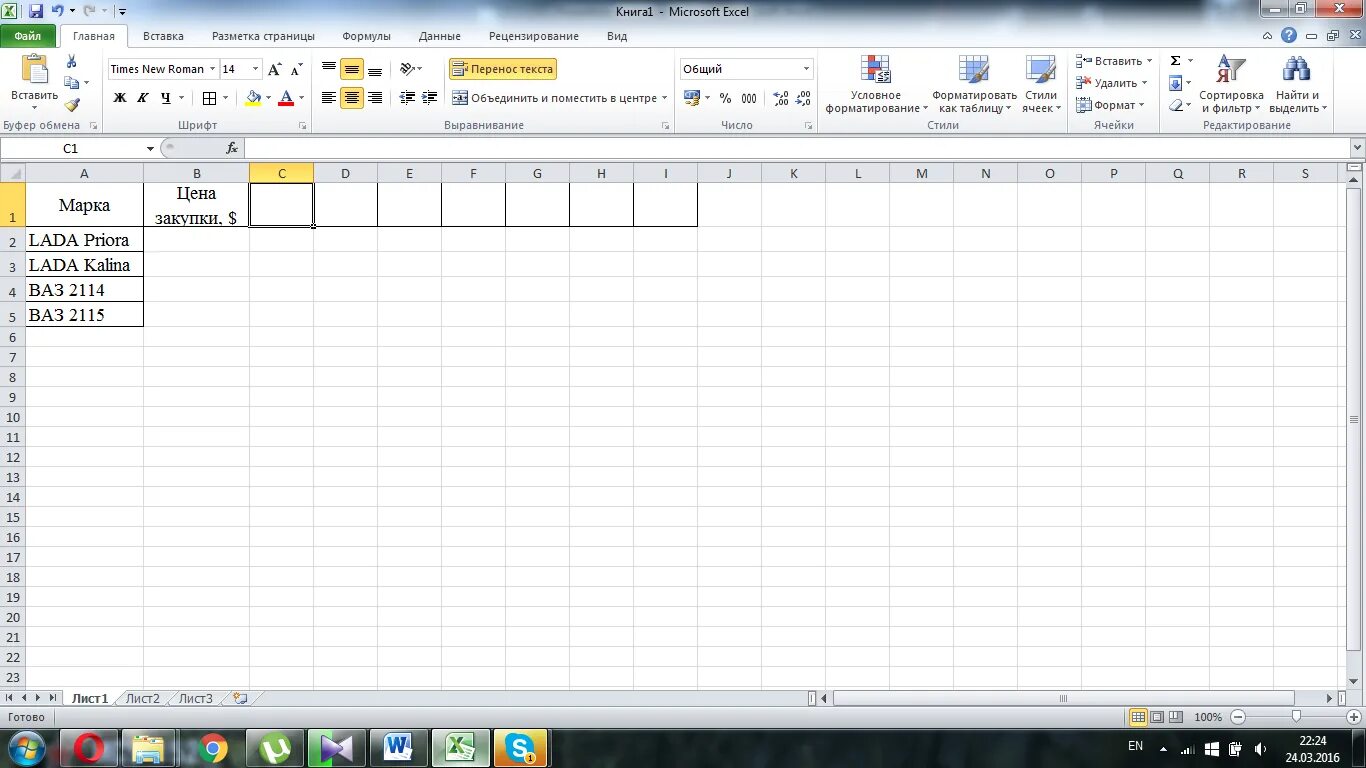Toggle bottom vertical alignment

pyautogui.click(x=375, y=69)
